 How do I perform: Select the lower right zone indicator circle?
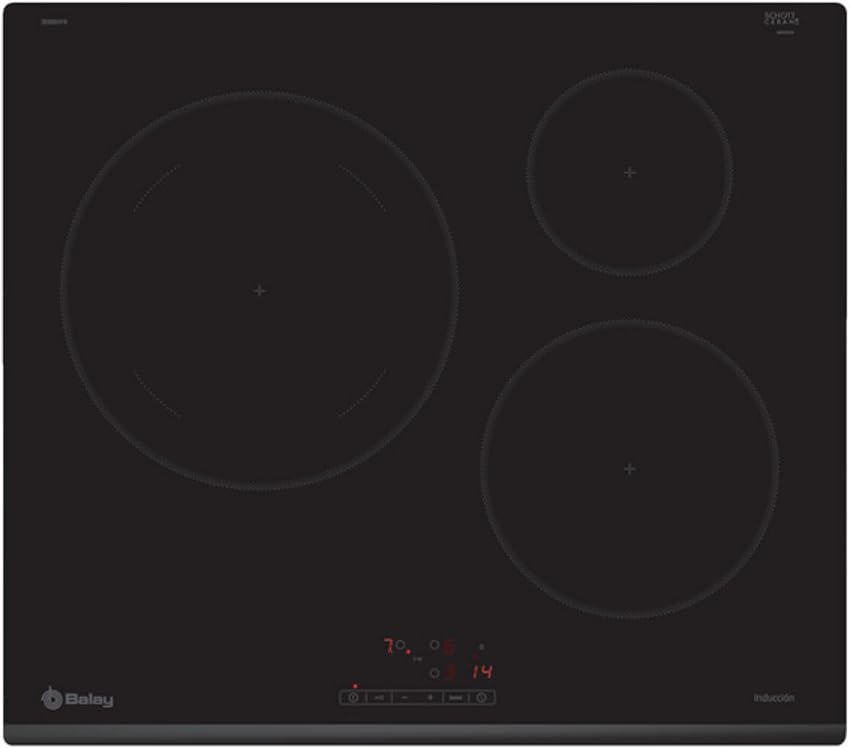point(435,672)
